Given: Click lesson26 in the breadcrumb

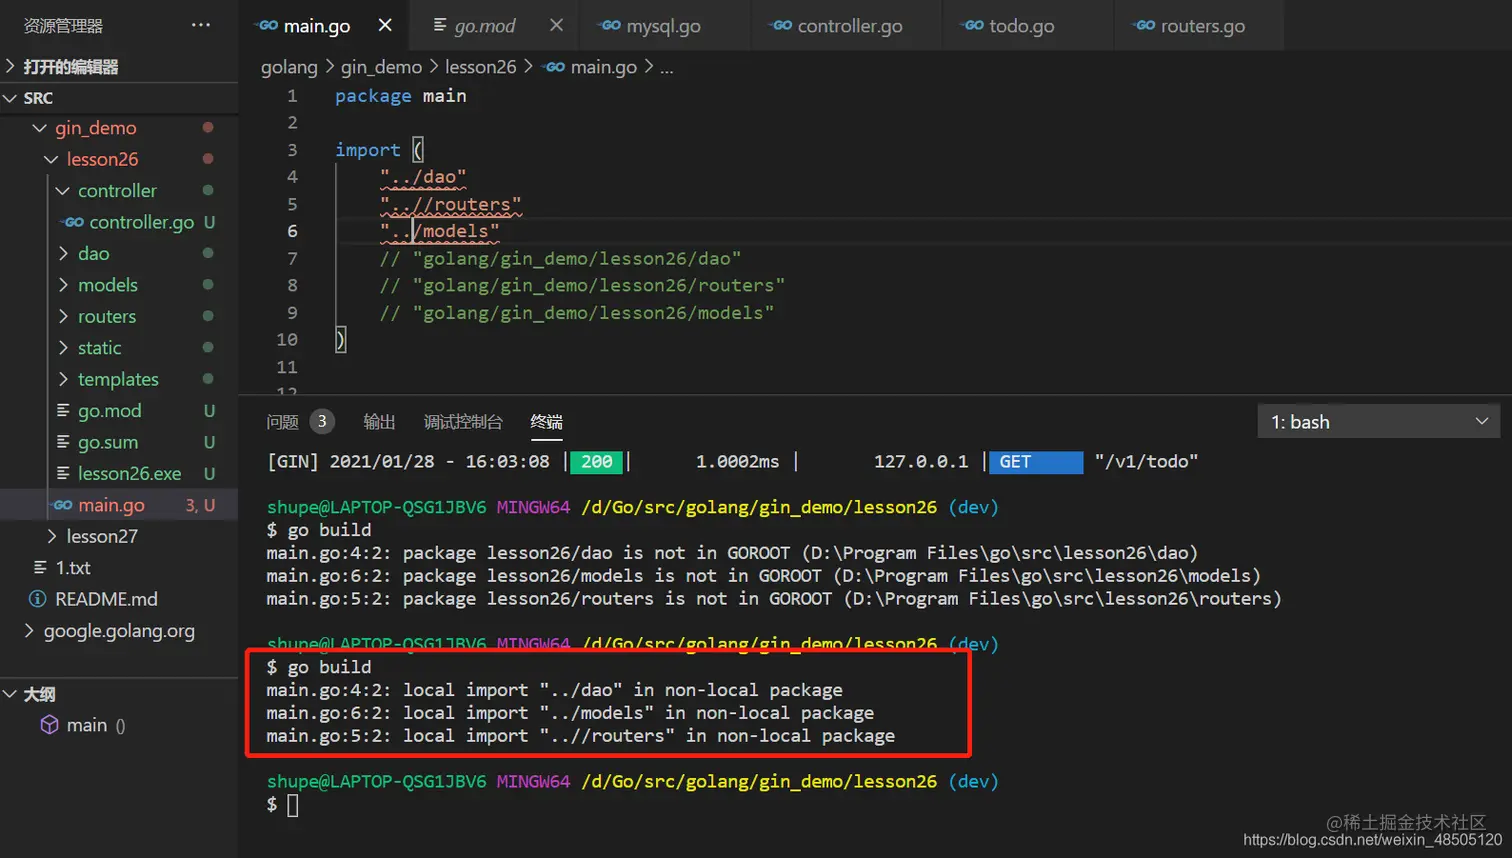Looking at the screenshot, I should click(480, 67).
